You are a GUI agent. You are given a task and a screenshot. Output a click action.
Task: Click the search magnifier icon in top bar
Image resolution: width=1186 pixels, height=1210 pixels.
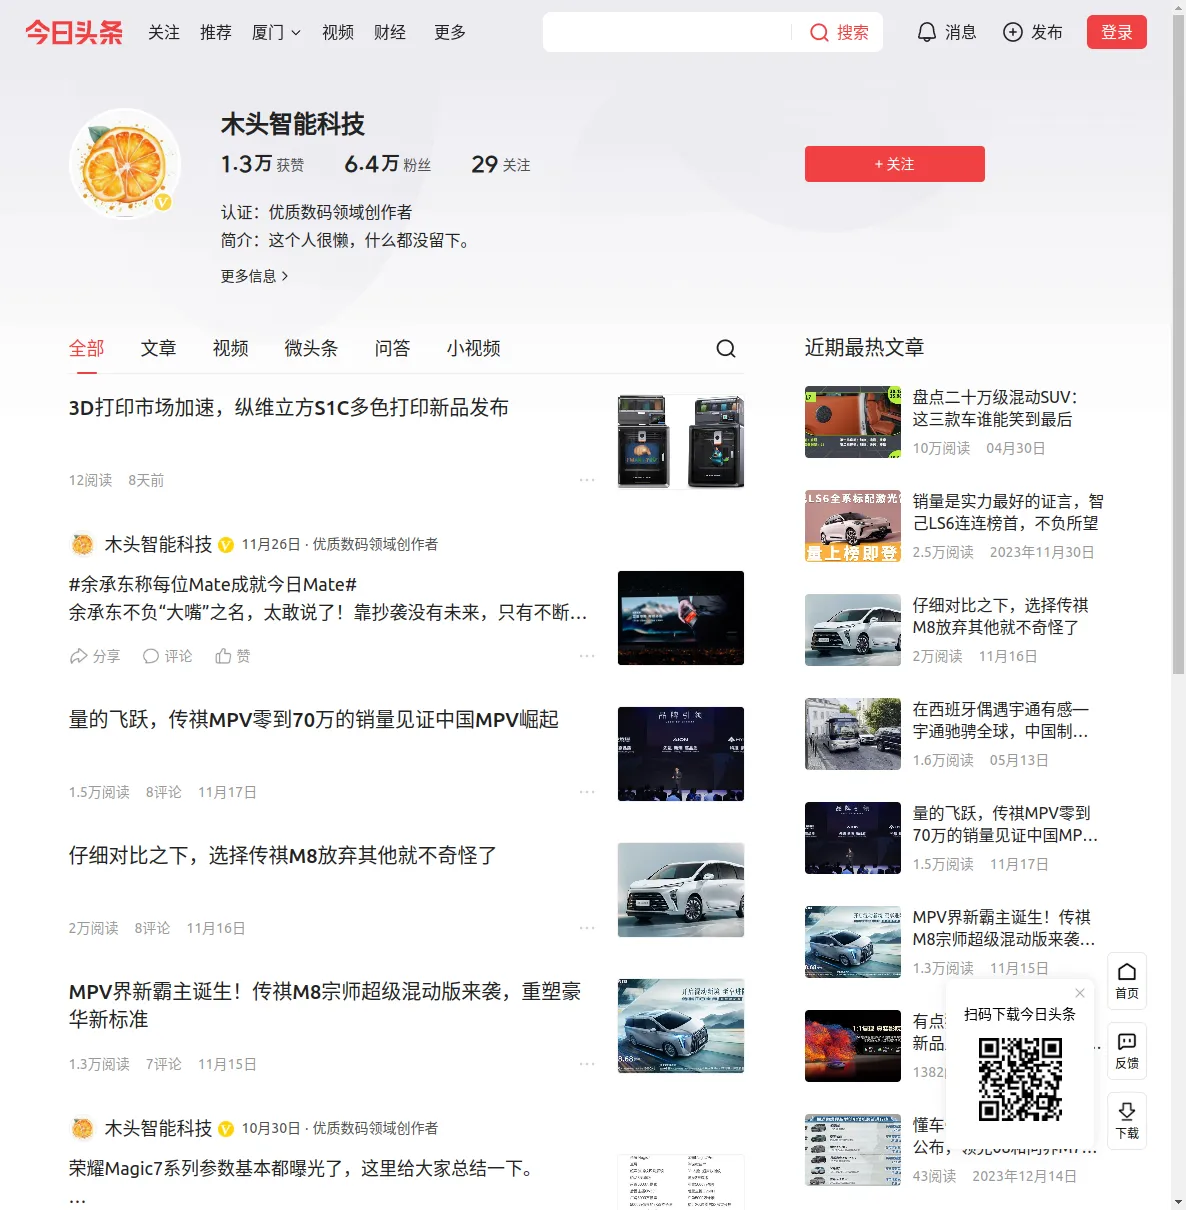[819, 33]
